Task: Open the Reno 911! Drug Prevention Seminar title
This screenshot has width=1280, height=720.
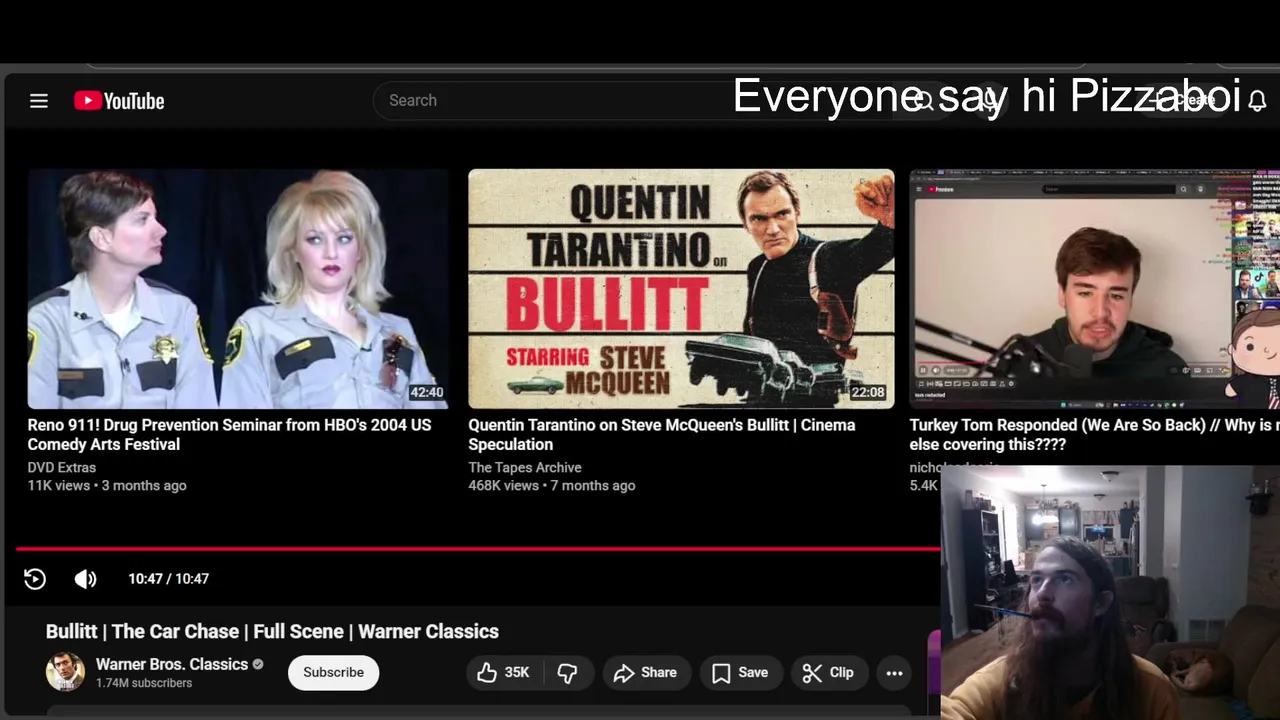Action: pos(229,435)
